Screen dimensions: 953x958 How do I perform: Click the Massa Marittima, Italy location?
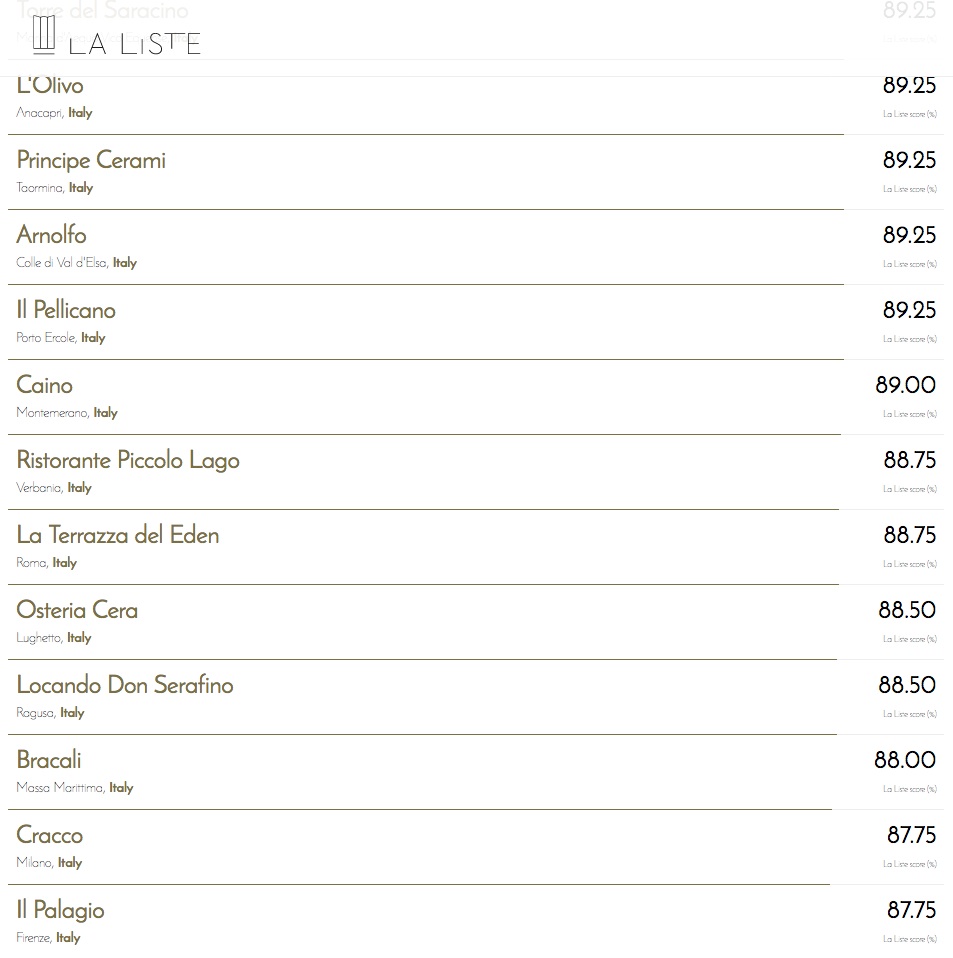[x=75, y=788]
